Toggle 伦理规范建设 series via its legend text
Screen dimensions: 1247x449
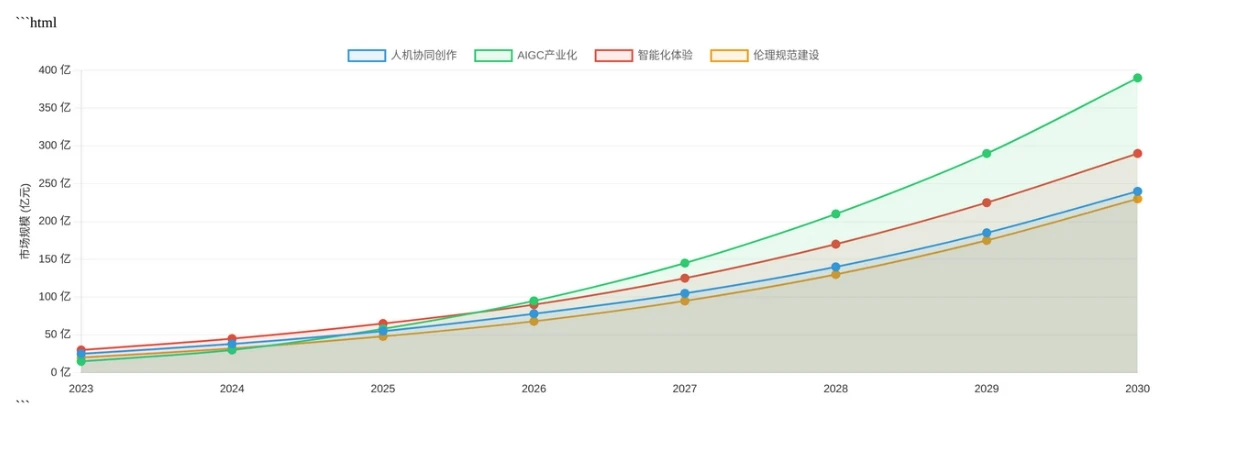(x=786, y=56)
